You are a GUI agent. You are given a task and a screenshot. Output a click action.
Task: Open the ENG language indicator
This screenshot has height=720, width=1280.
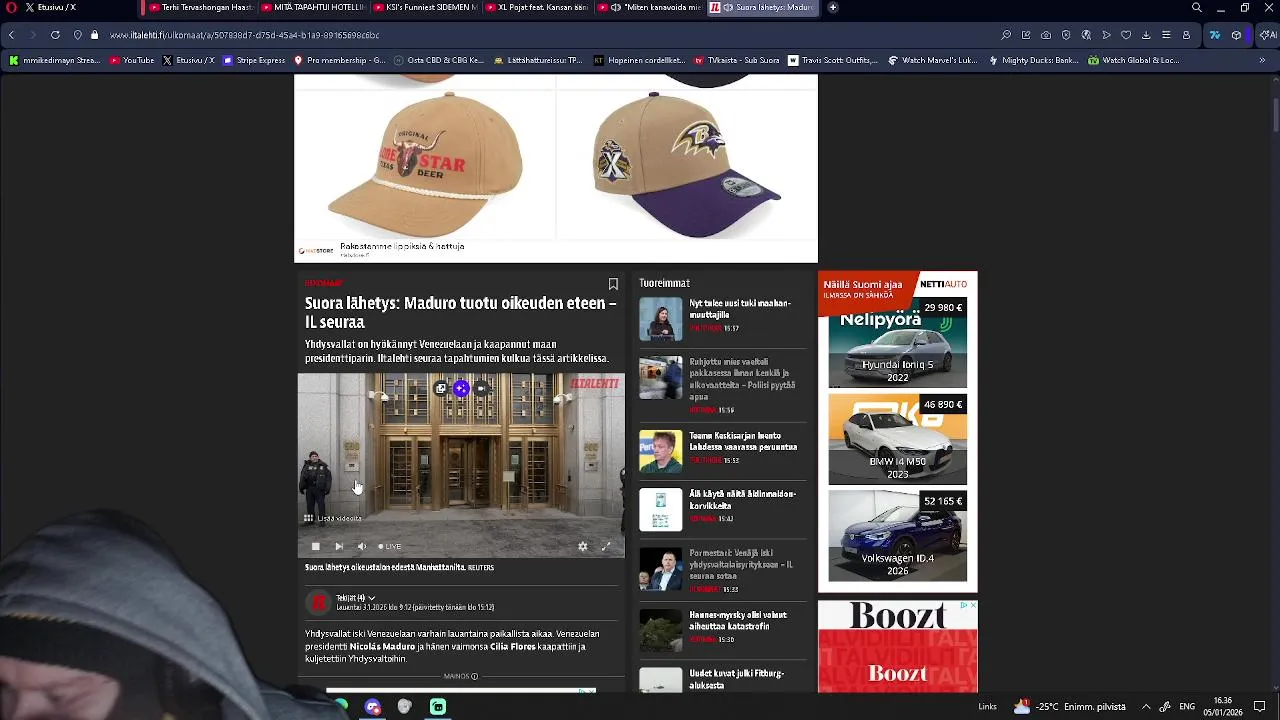(1187, 707)
